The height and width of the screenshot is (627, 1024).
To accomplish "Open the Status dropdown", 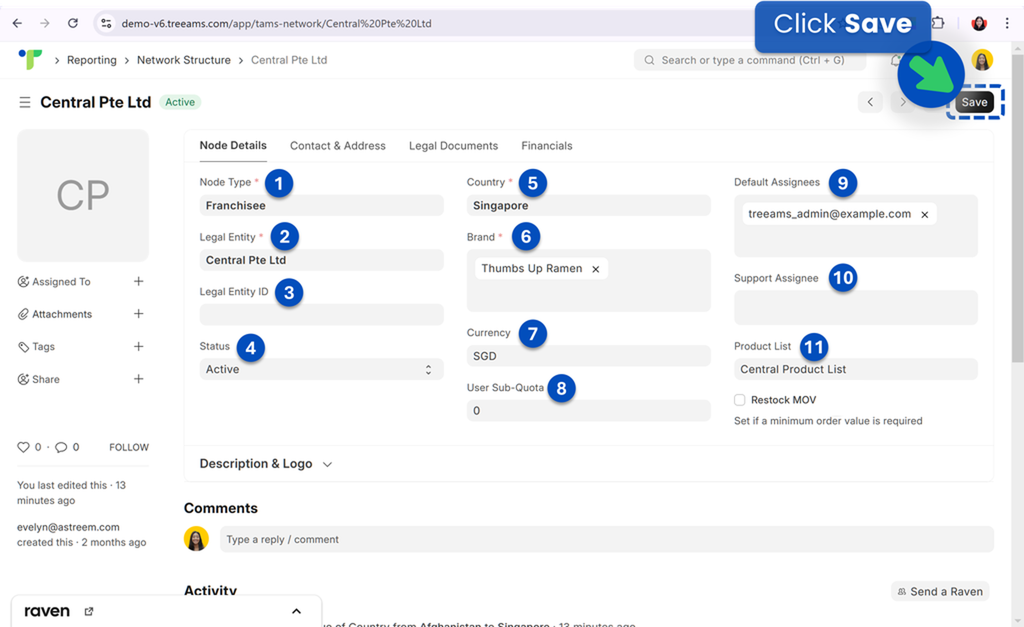I will pos(321,369).
